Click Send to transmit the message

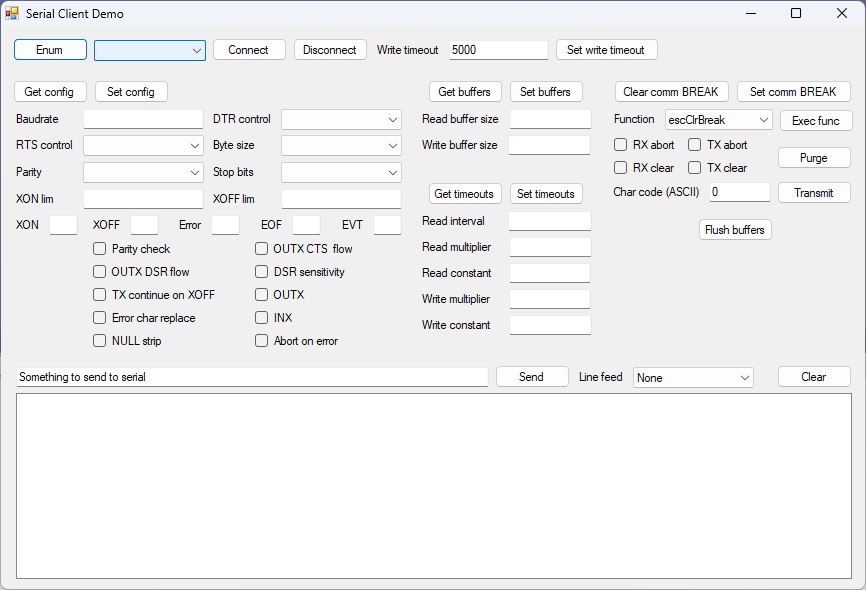531,377
